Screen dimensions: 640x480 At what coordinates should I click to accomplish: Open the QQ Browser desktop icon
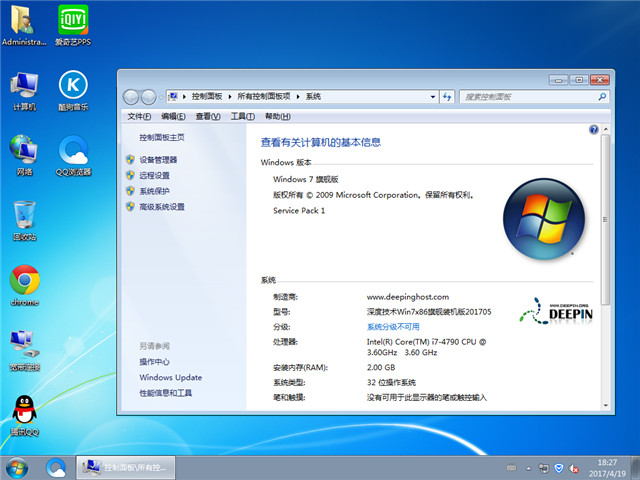point(73,156)
